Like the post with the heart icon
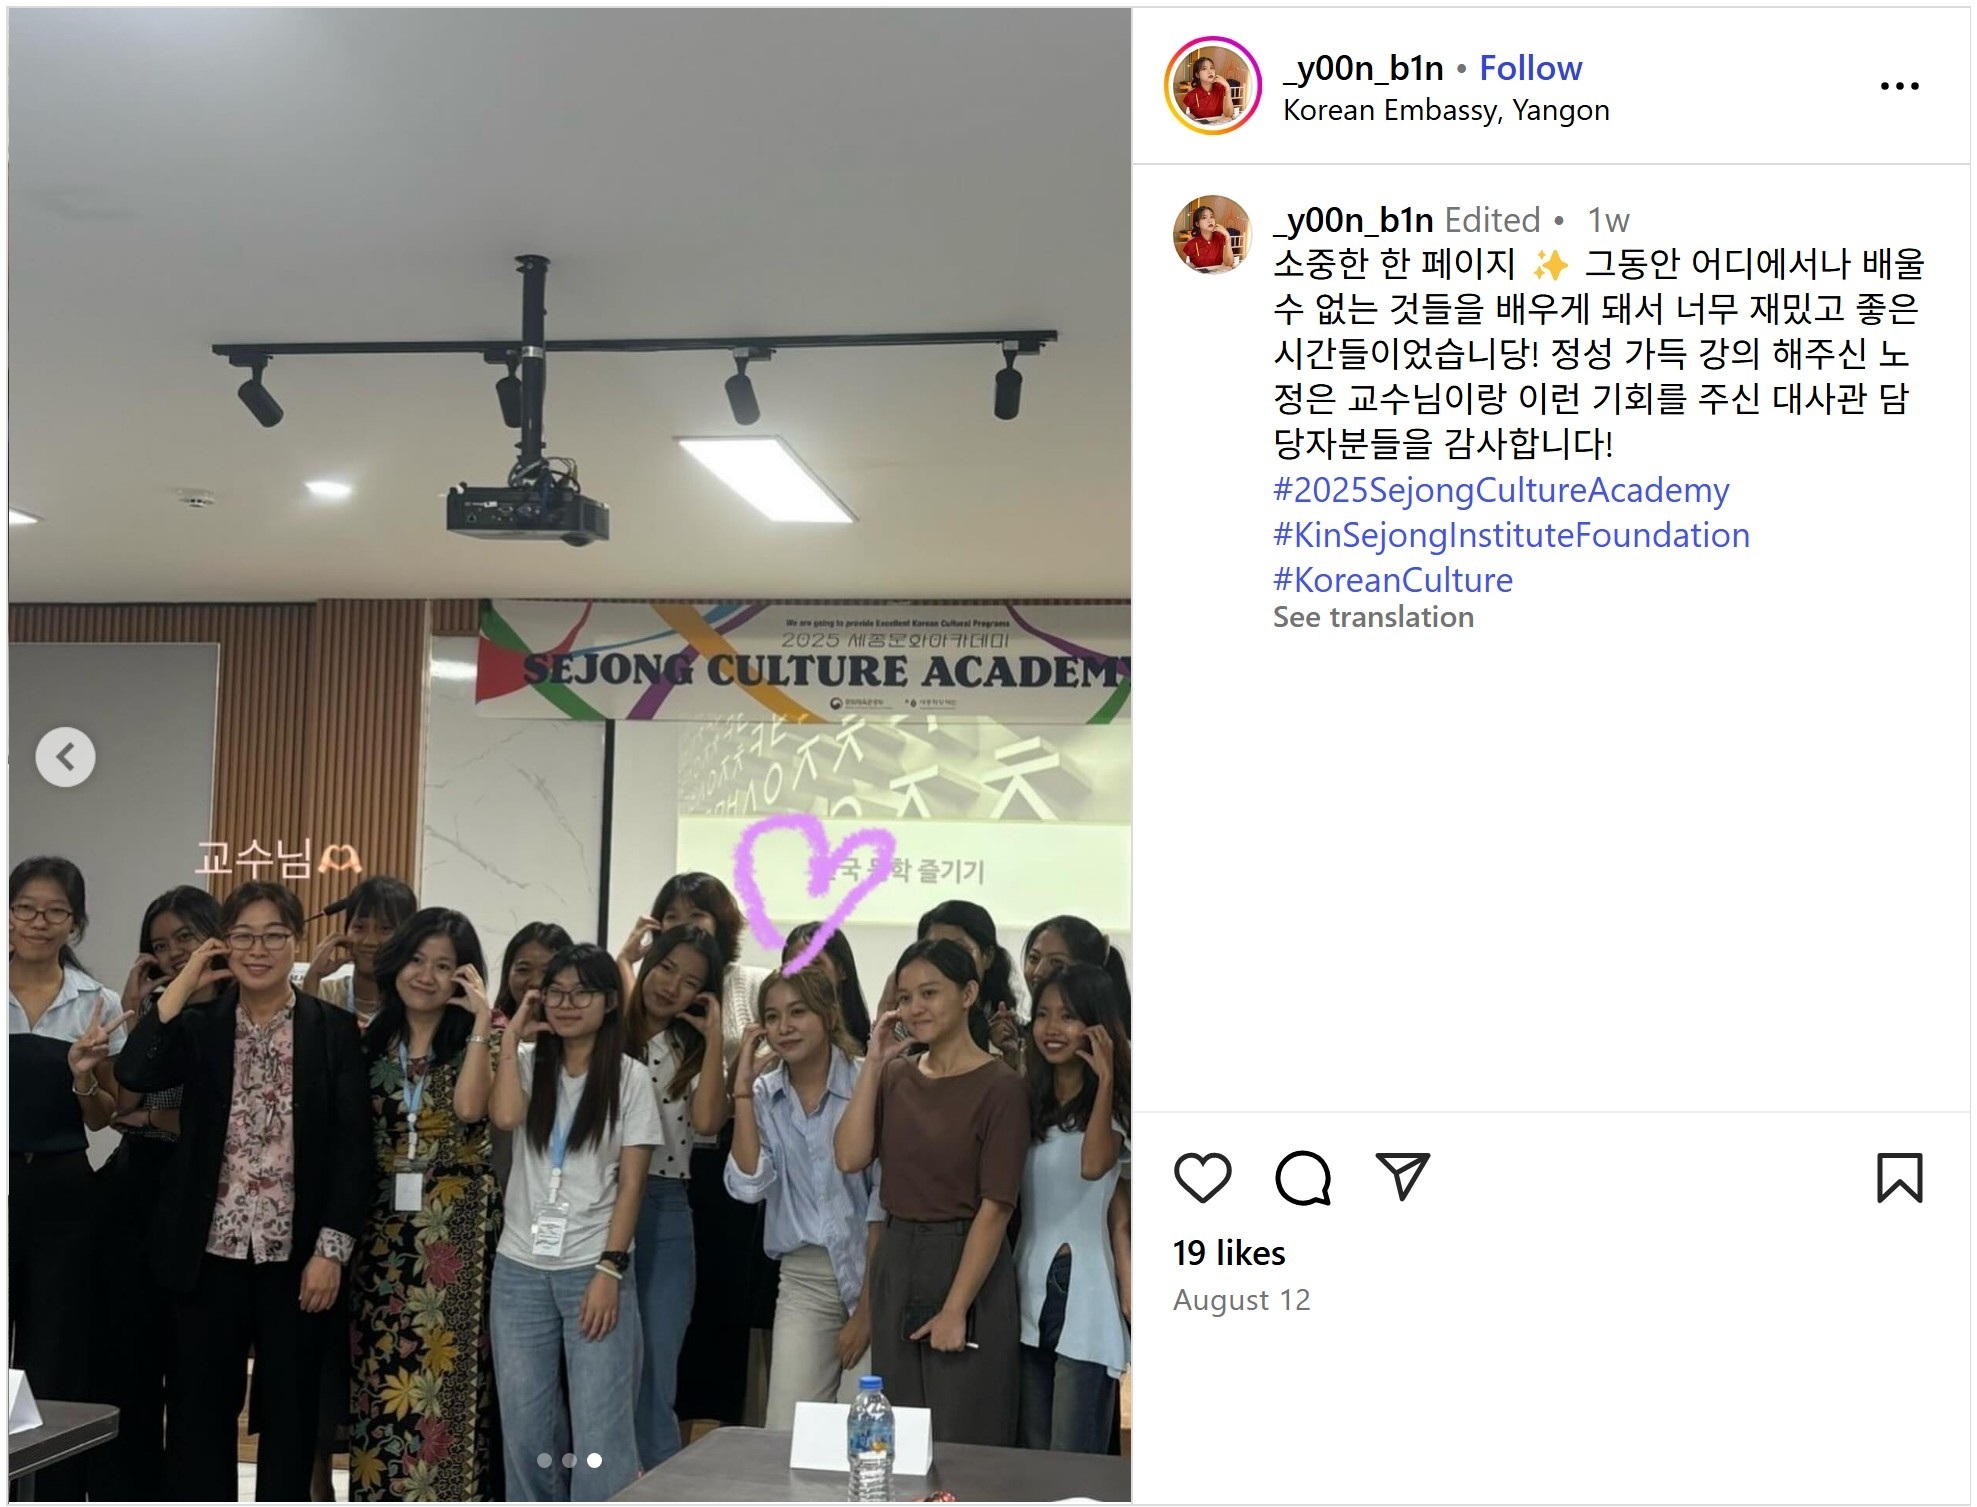 [1201, 1177]
